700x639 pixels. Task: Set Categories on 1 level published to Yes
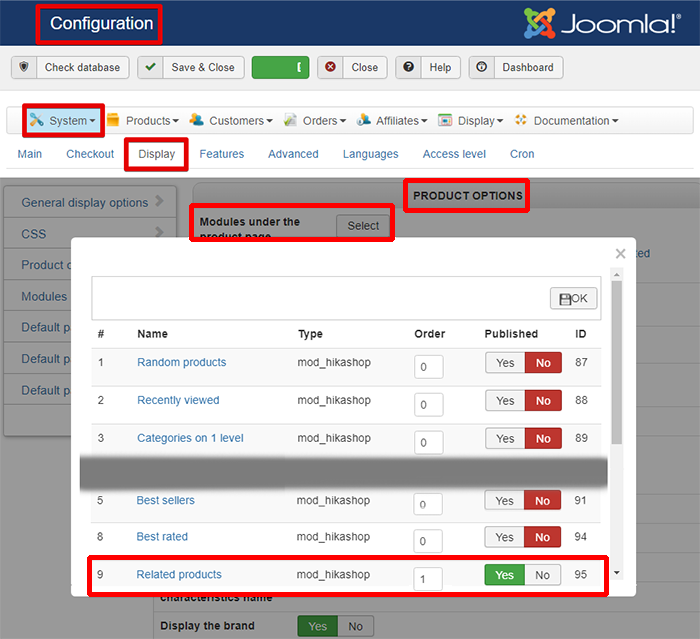(505, 439)
